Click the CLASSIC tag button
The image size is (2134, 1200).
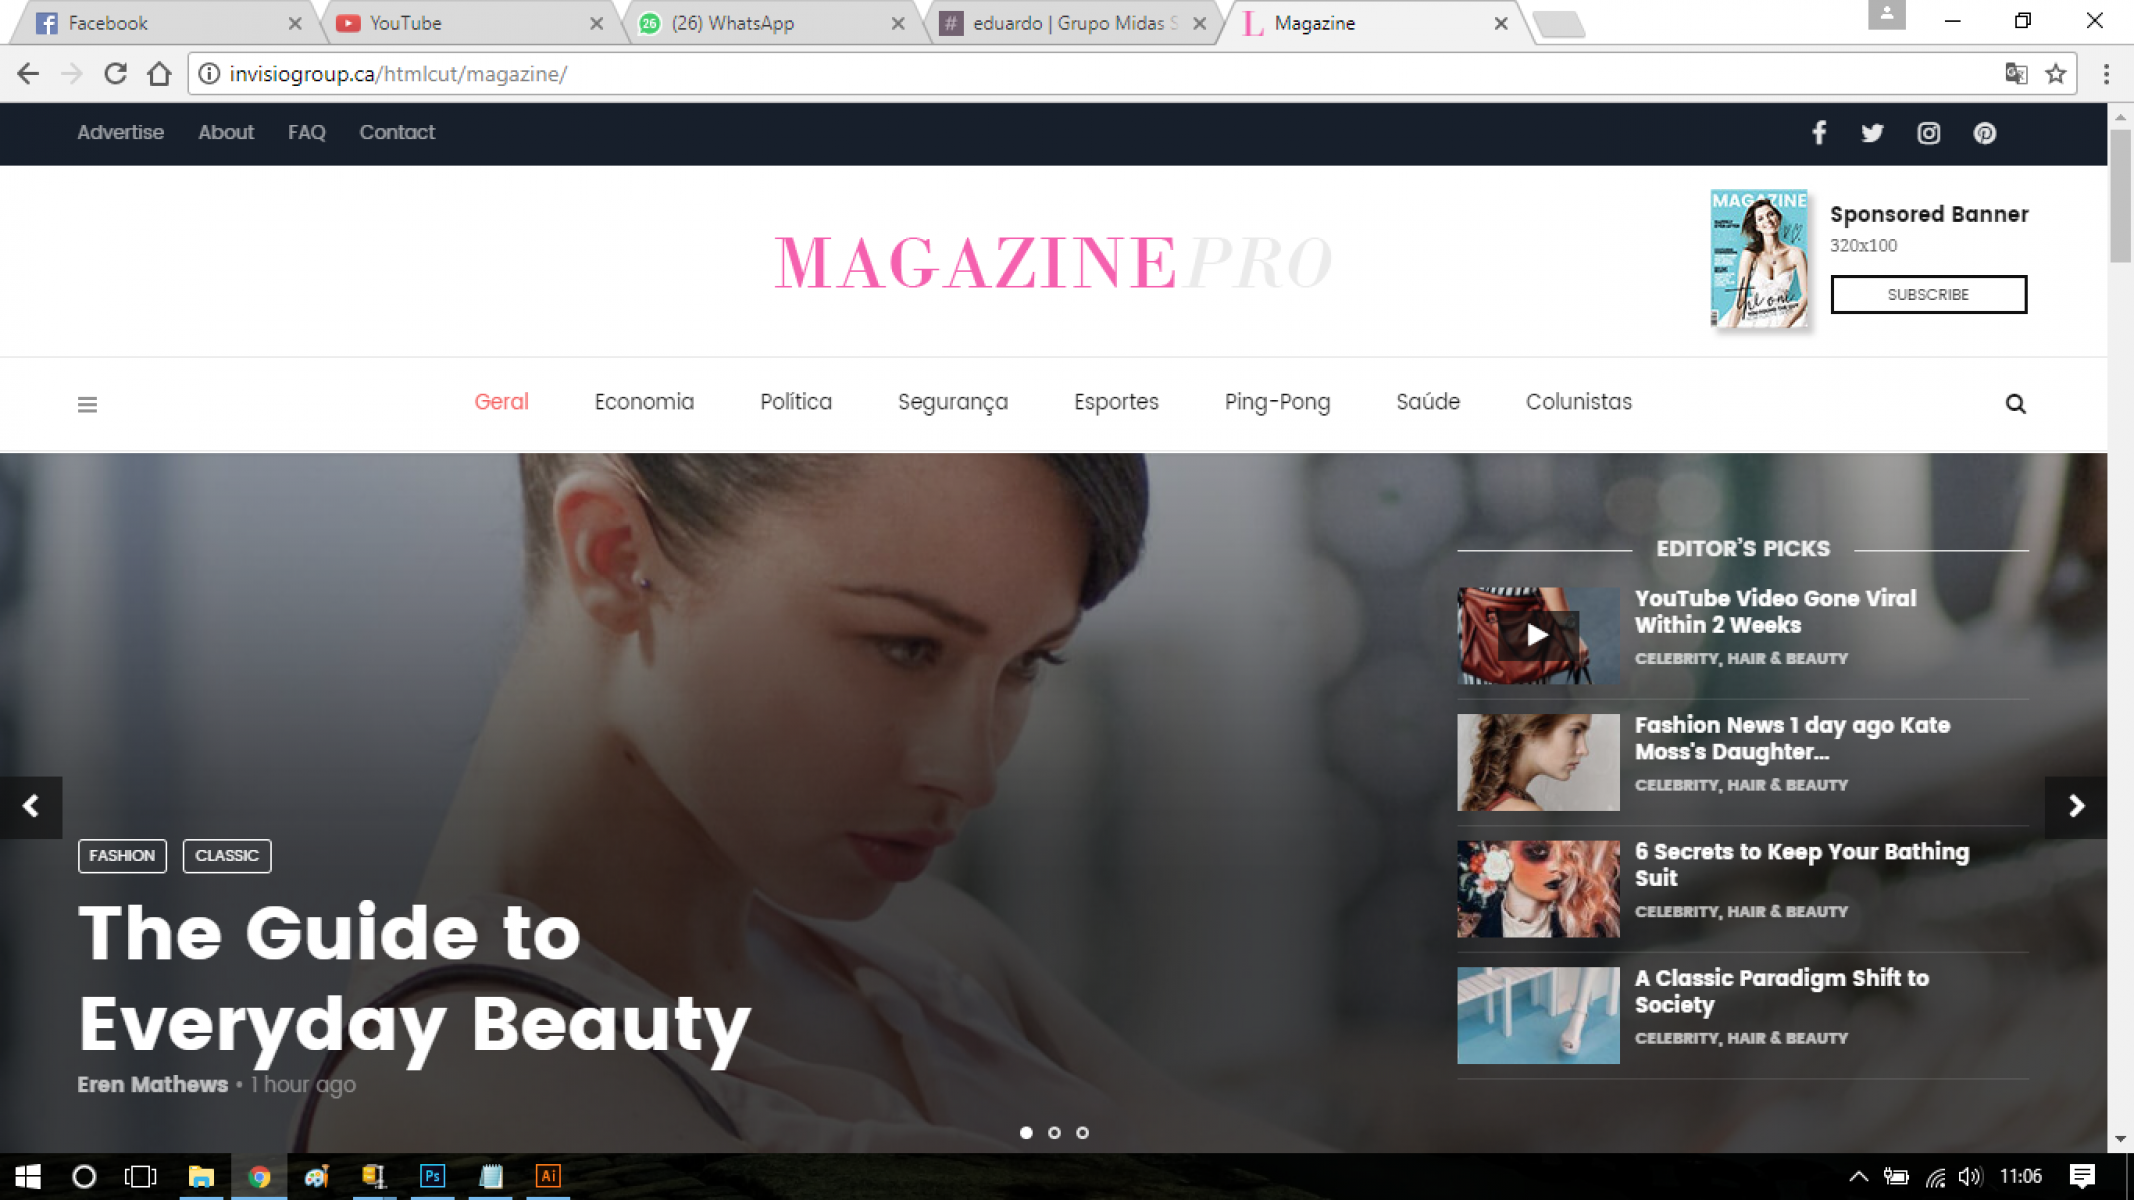(226, 855)
